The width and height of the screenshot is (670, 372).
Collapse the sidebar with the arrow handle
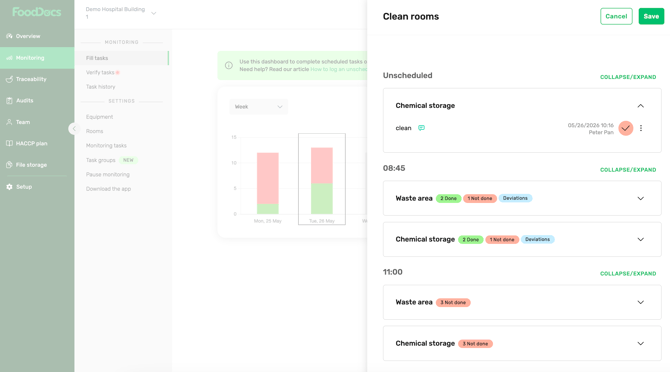(x=73, y=129)
